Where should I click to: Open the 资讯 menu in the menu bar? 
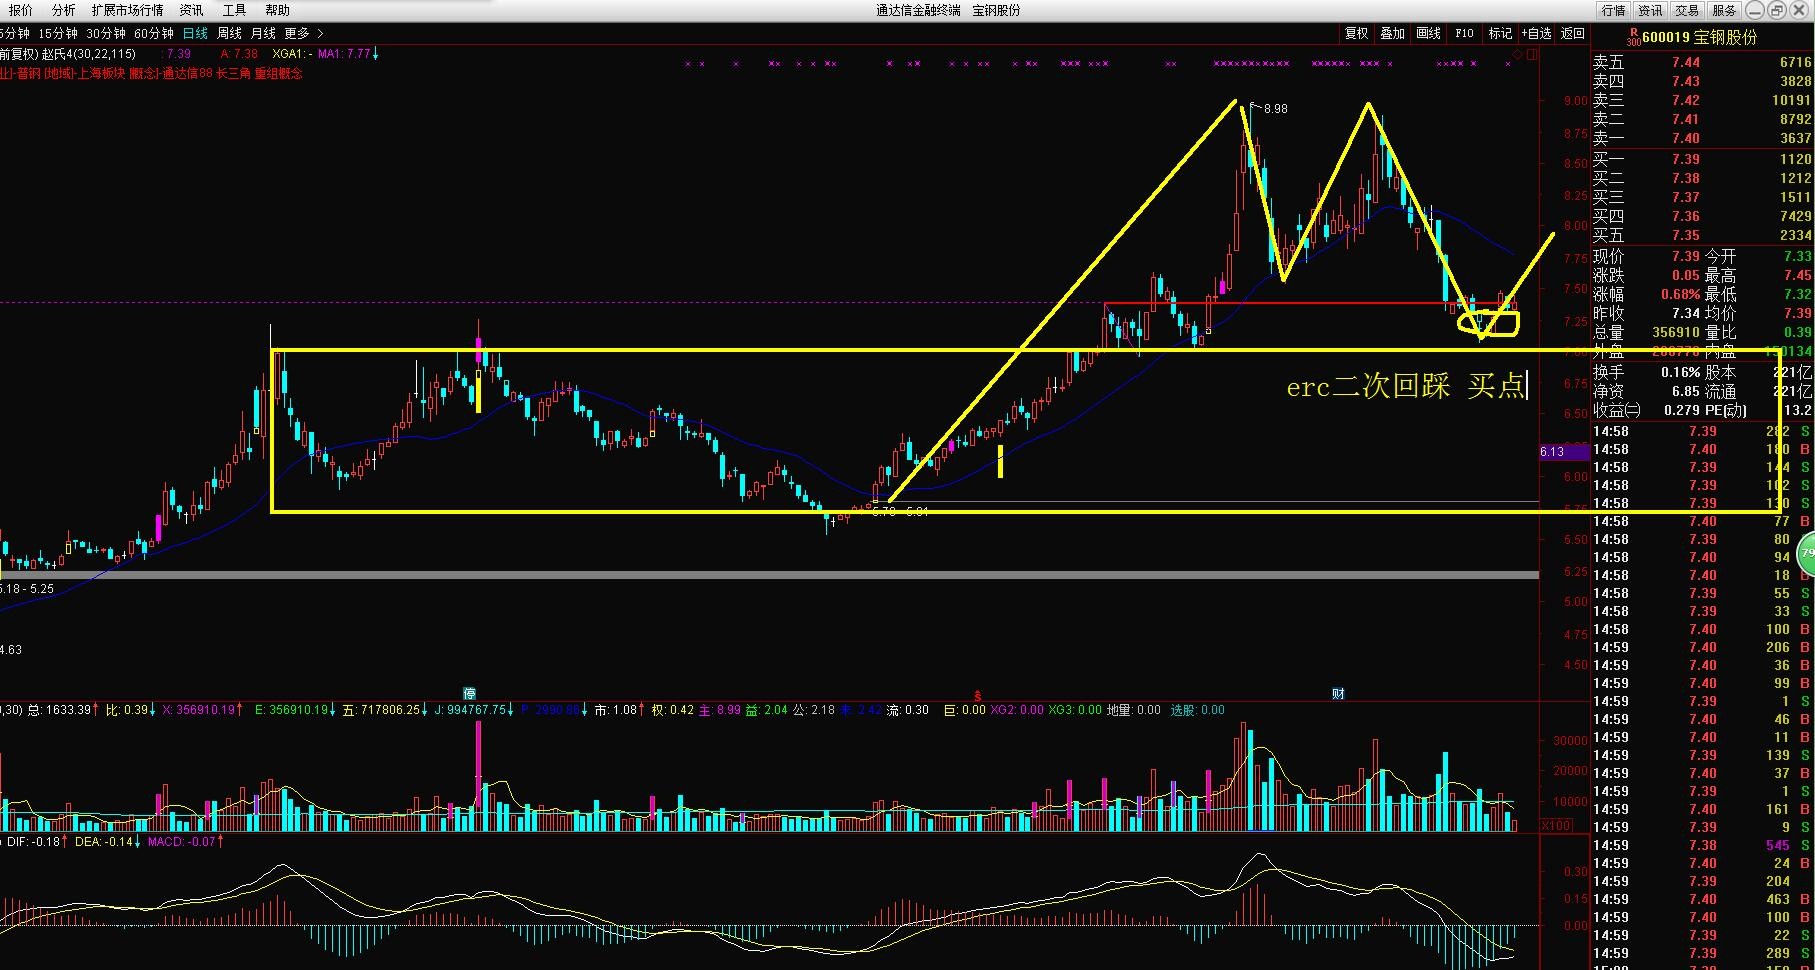(191, 10)
